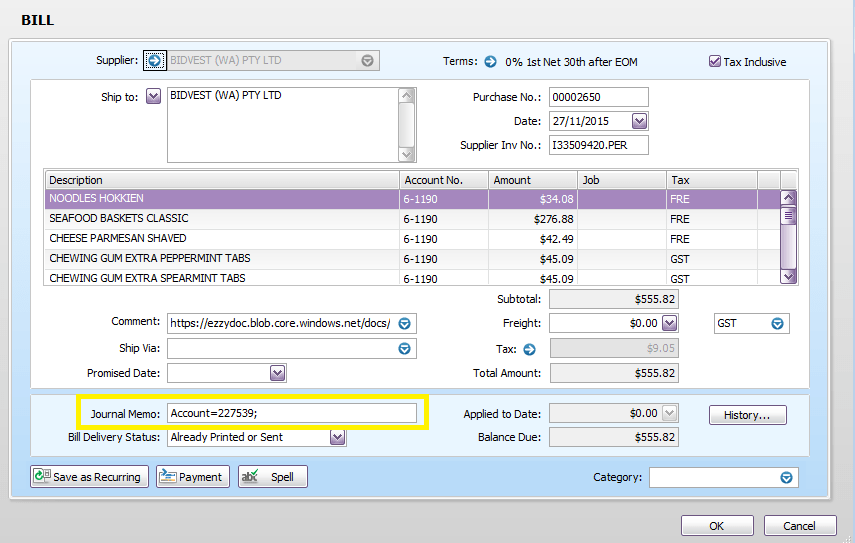This screenshot has height=543, width=855.
Task: Click the Purchase No. field 00002650
Action: click(599, 97)
